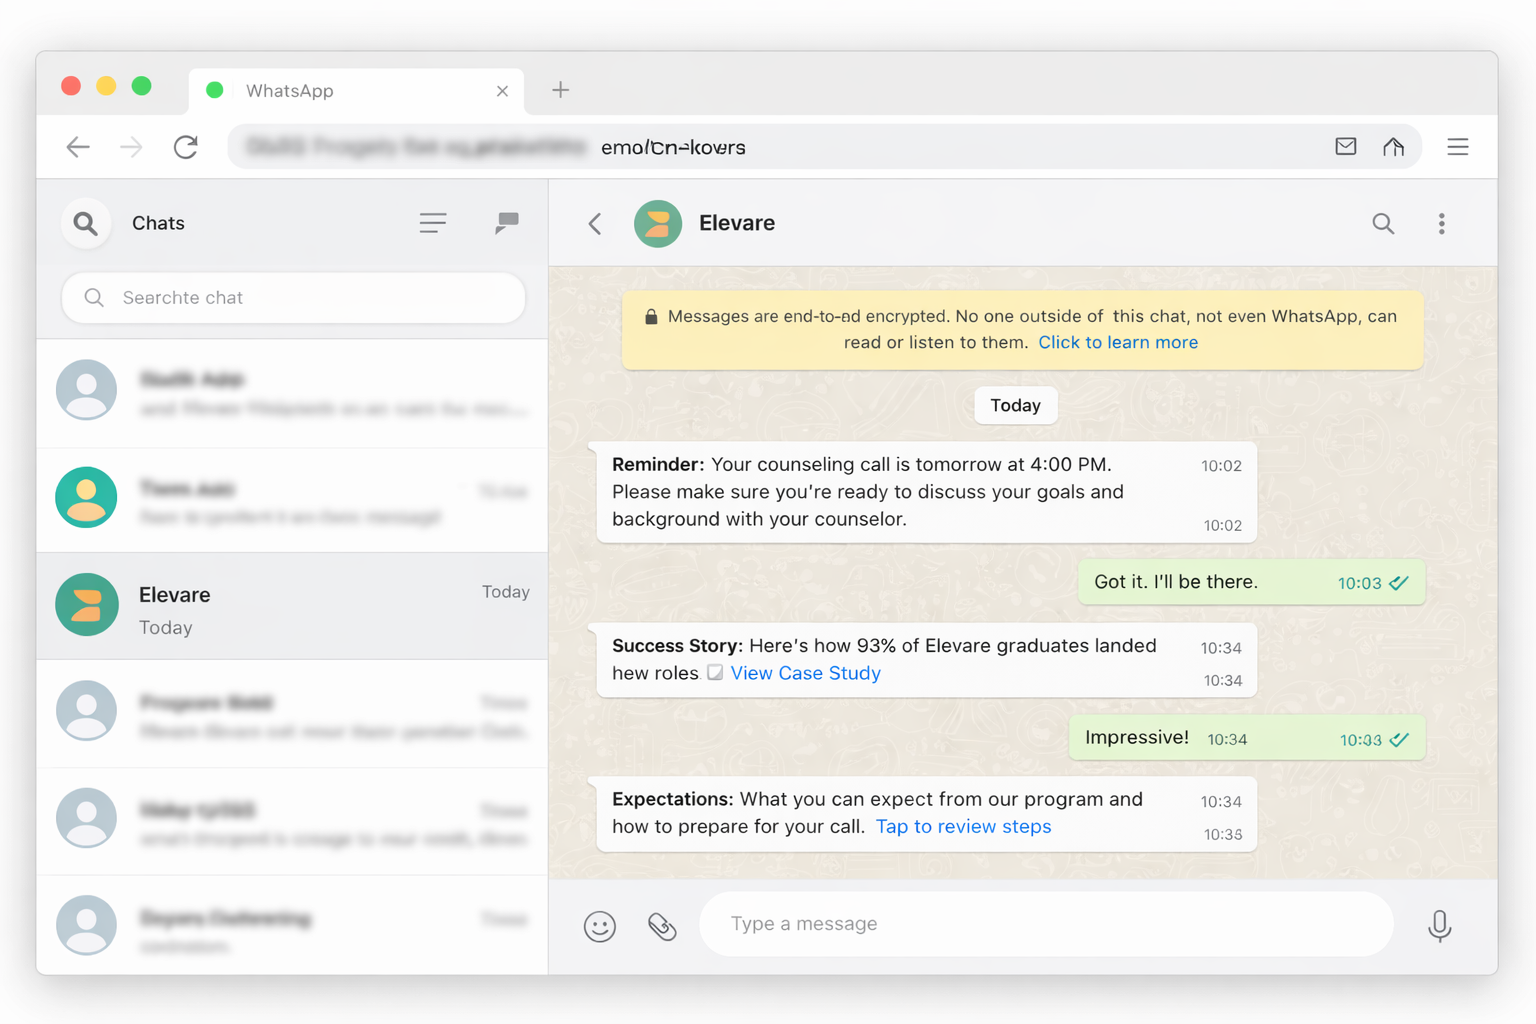Click the encryption Click to learn more link
1536x1024 pixels.
1117,342
